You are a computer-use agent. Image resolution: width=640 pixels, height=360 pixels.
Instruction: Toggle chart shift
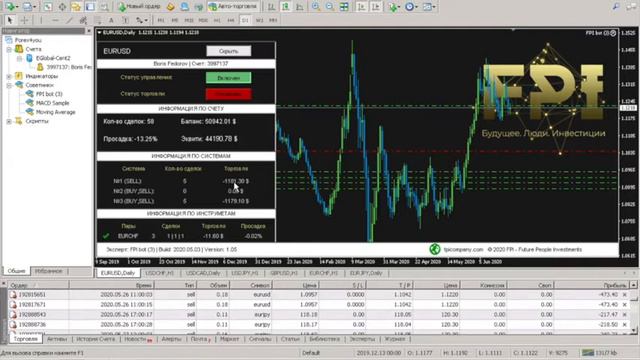pyautogui.click(x=376, y=7)
